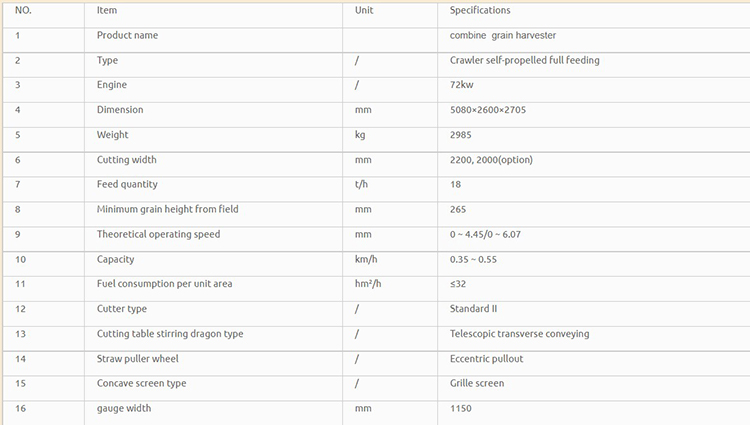The height and width of the screenshot is (425, 750).
Task: Select the 'Feed quantity' item
Action: 127,185
